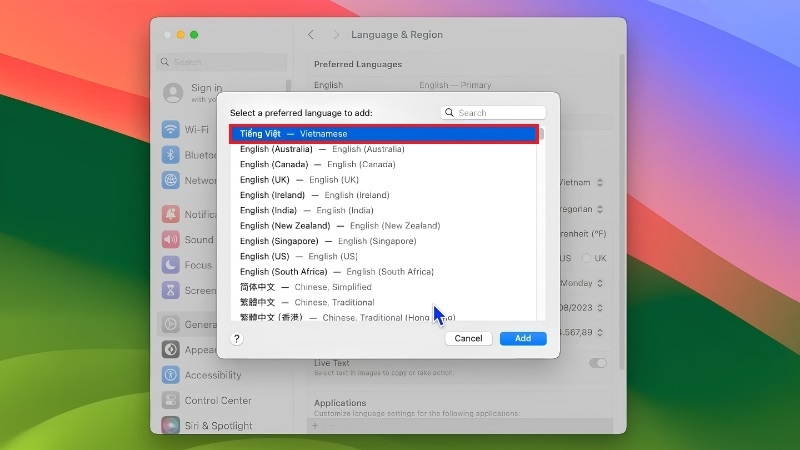Open the Control Center icon

tap(170, 401)
